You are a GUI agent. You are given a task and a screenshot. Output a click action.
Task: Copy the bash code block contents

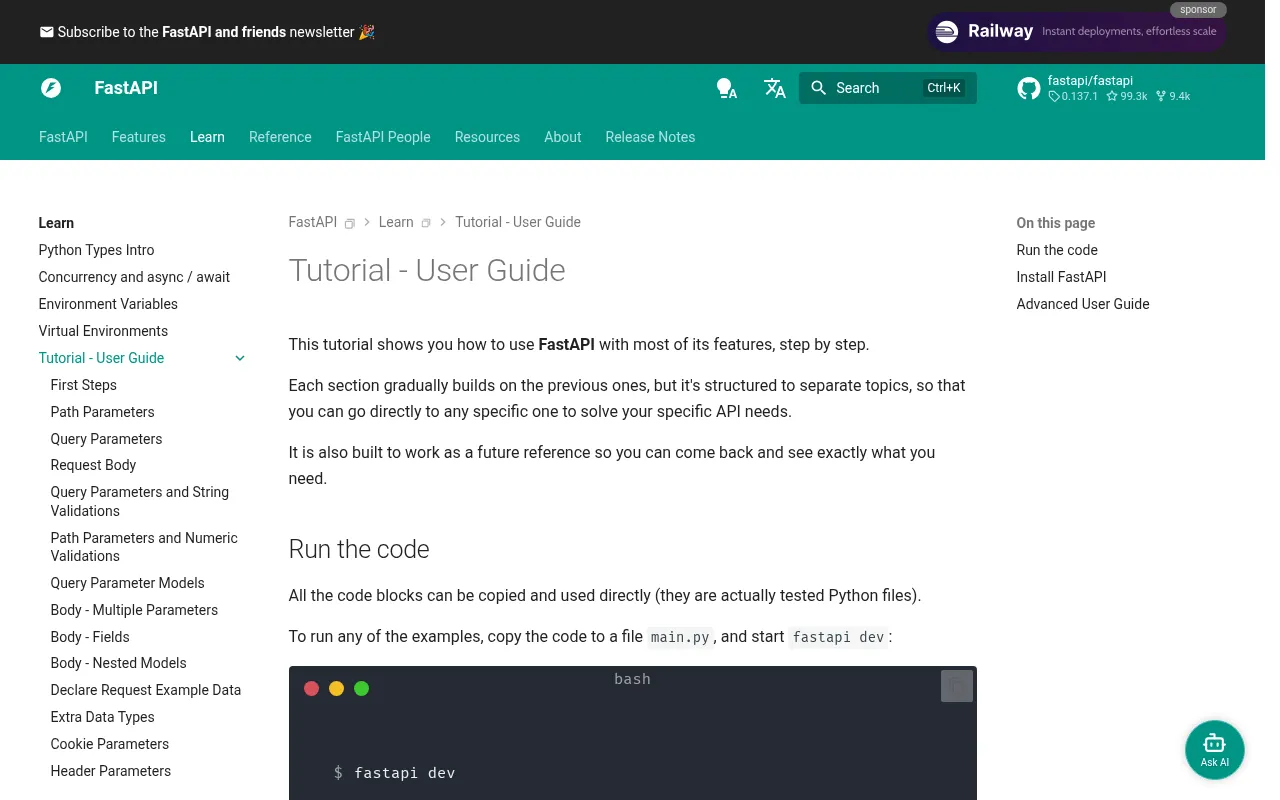(957, 686)
